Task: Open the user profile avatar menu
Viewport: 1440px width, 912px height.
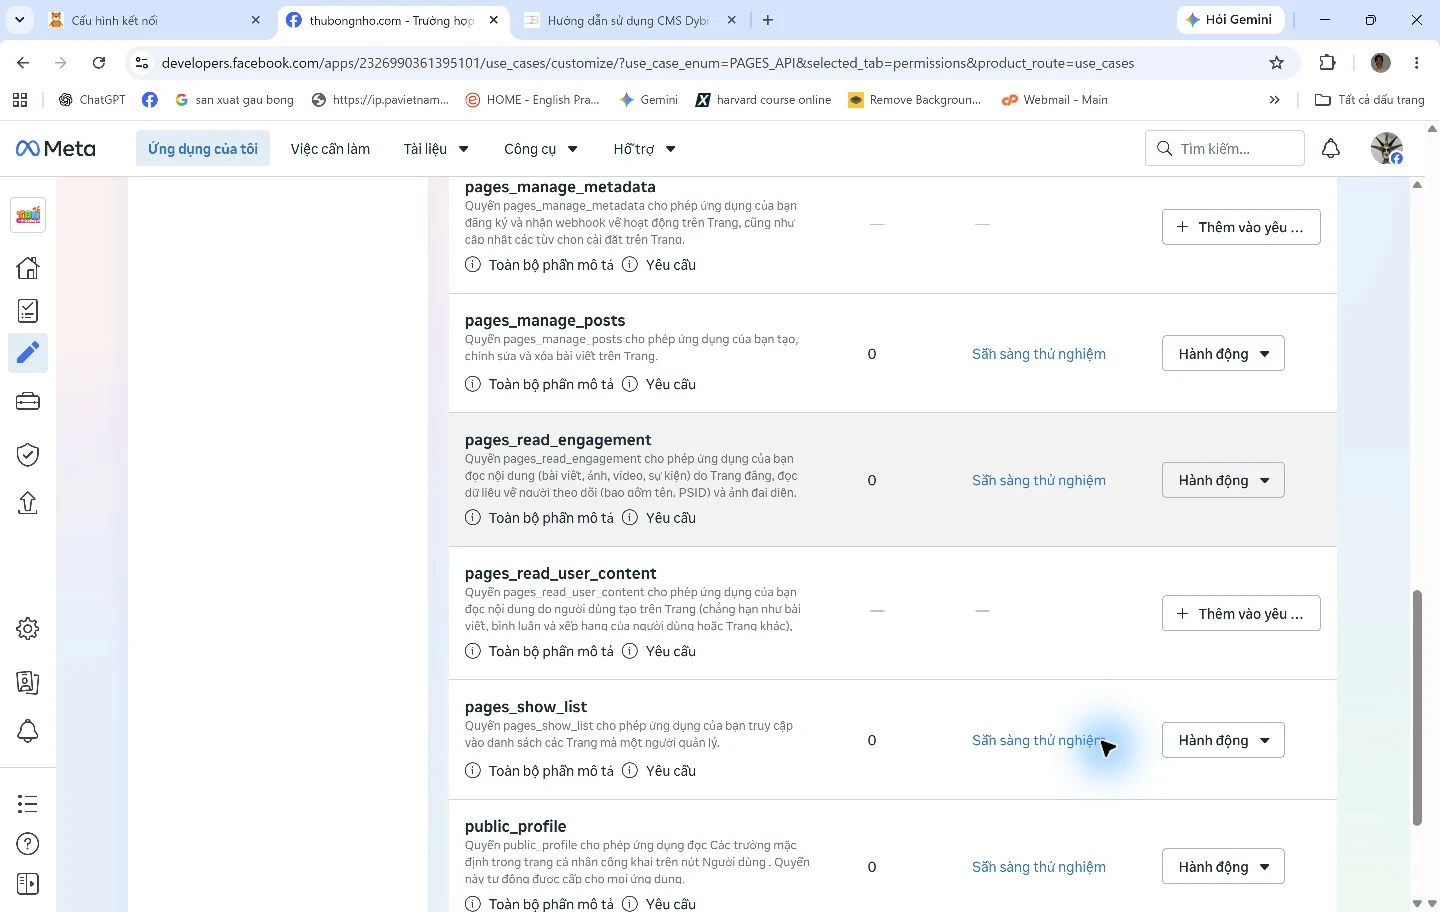Action: (x=1386, y=149)
